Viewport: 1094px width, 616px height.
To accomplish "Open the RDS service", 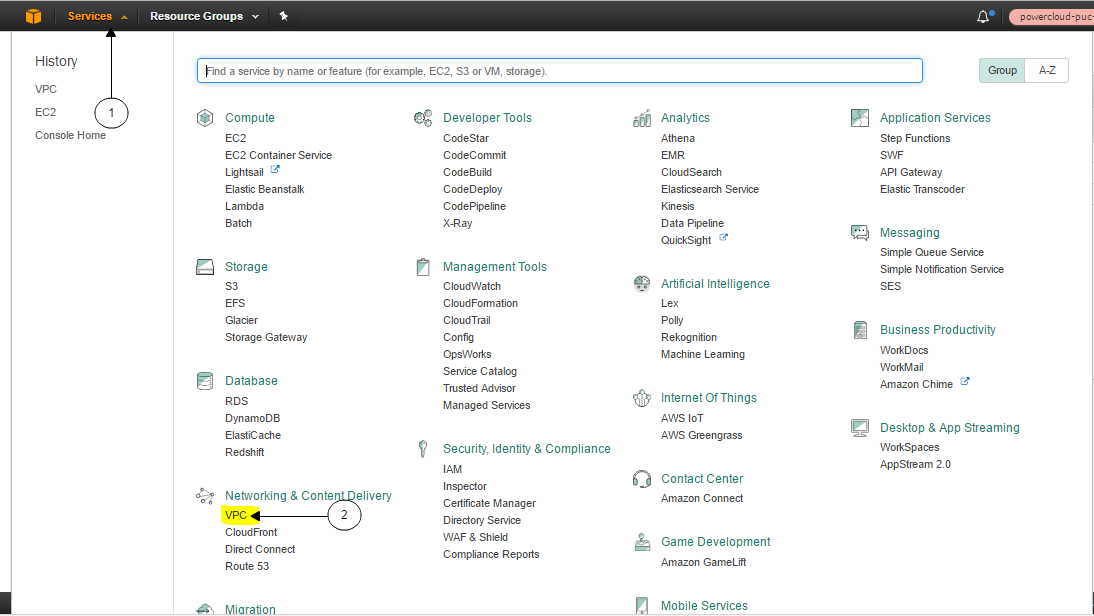I will click(237, 401).
